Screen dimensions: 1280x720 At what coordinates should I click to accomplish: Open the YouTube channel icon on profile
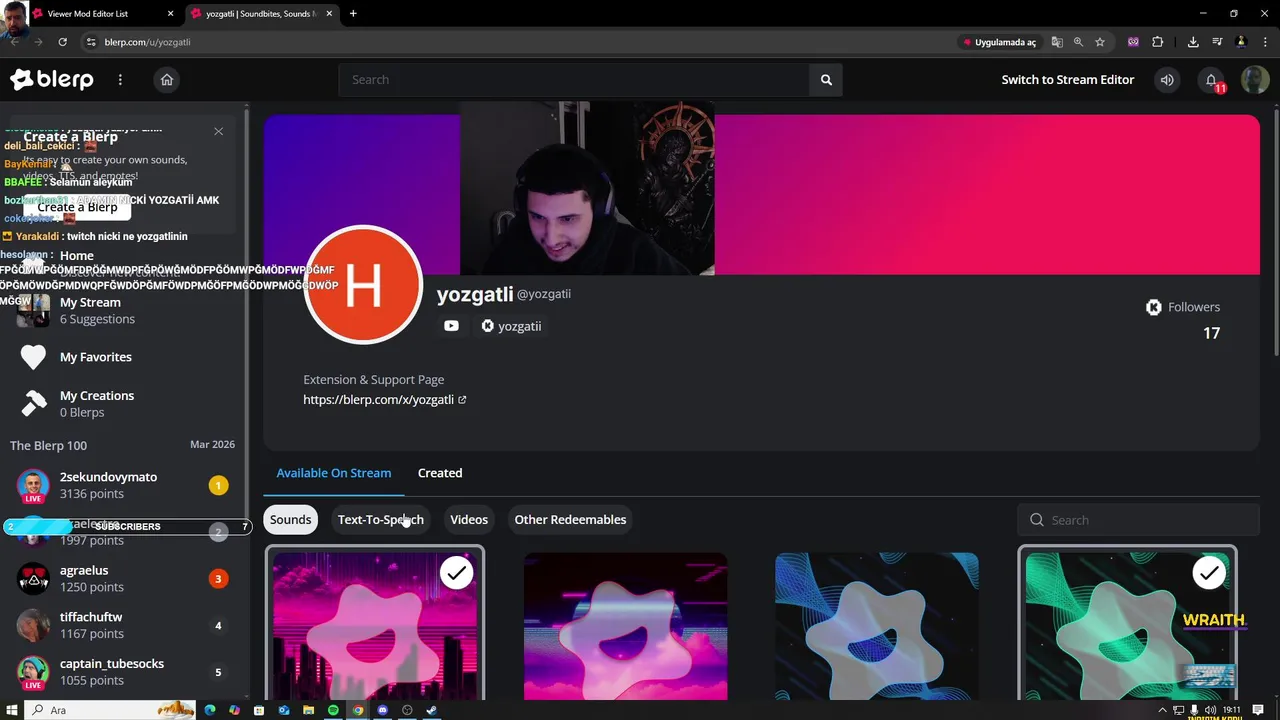coord(451,326)
